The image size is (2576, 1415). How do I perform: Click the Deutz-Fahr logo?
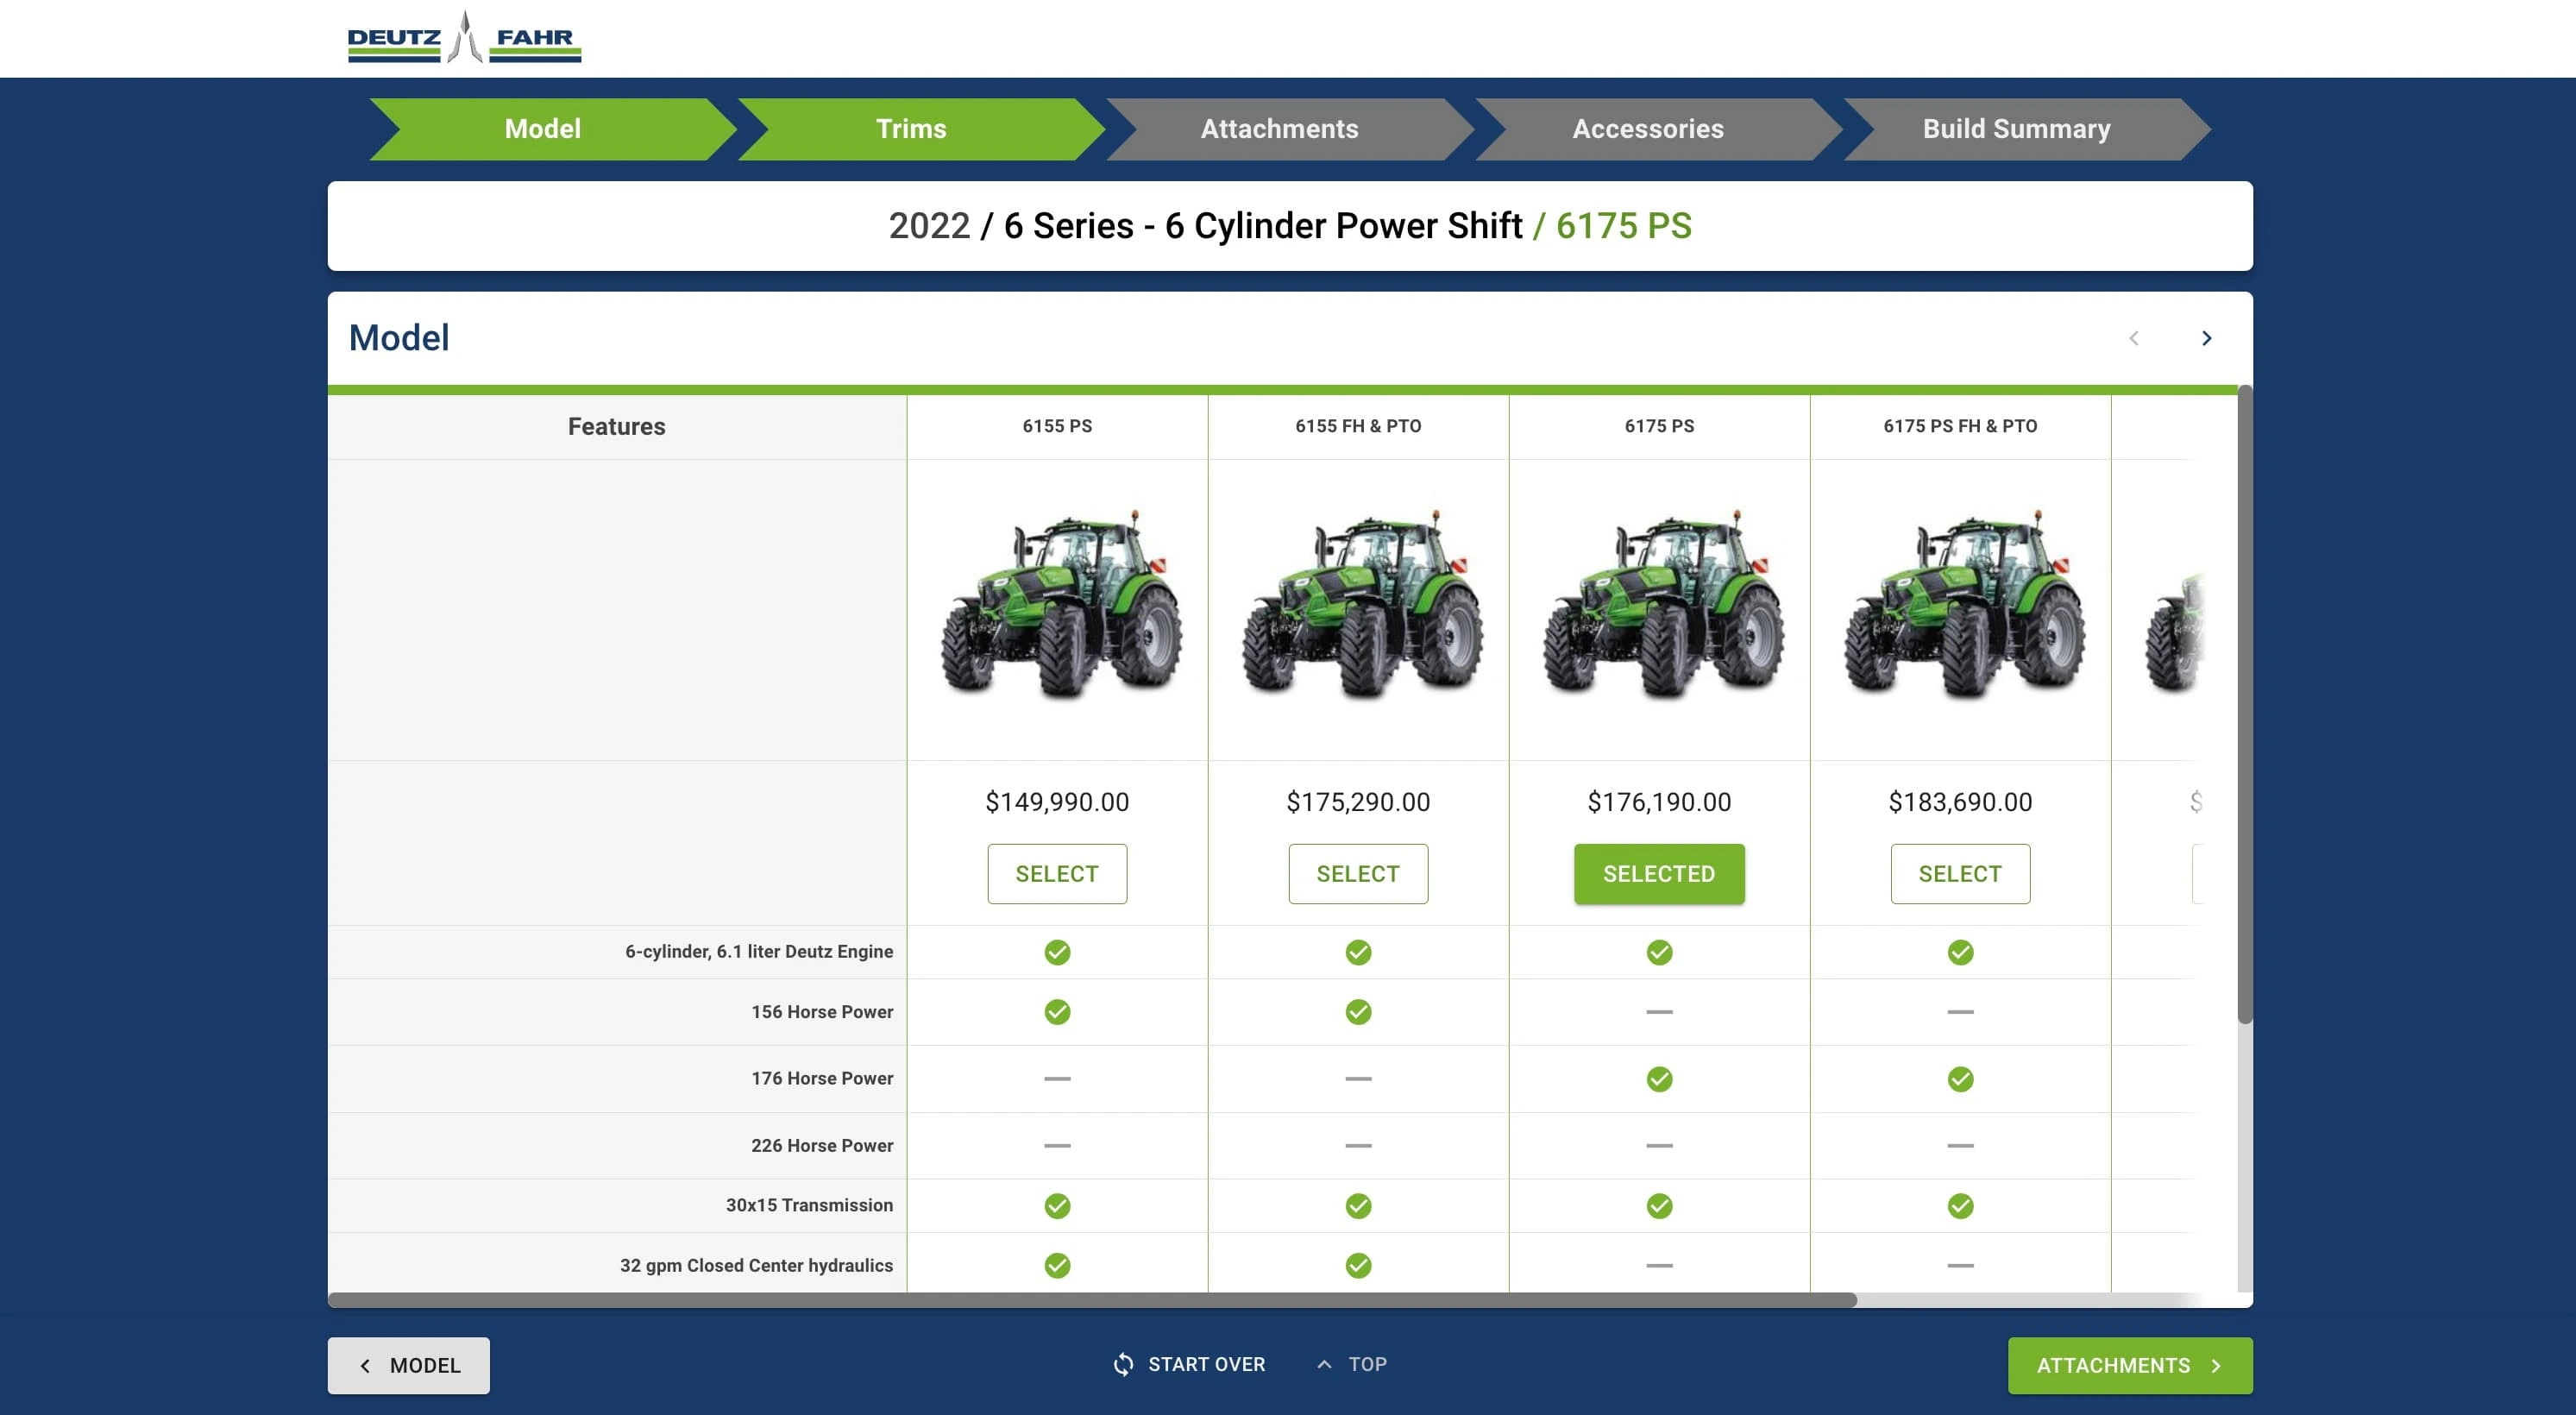[x=464, y=38]
